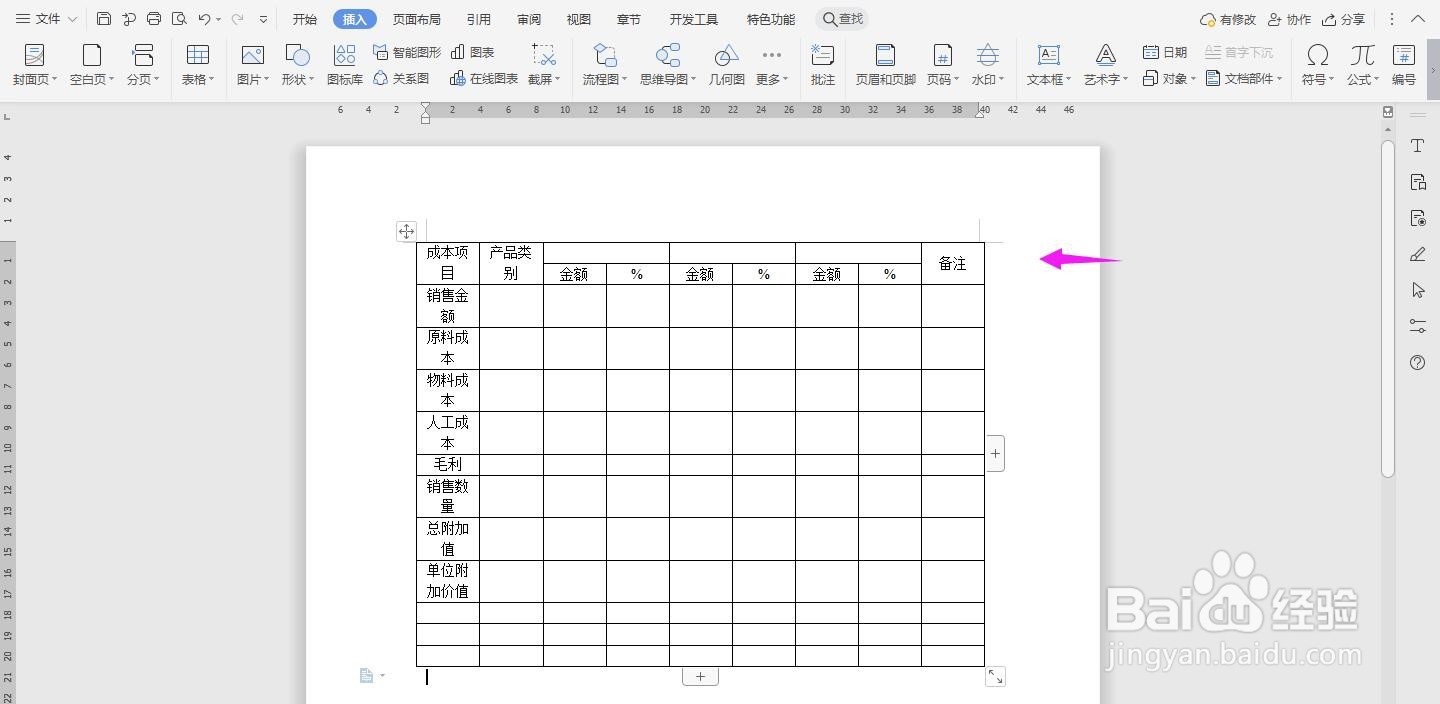The width and height of the screenshot is (1440, 704).
Task: Insert a 图表 chart
Action: click(473, 52)
